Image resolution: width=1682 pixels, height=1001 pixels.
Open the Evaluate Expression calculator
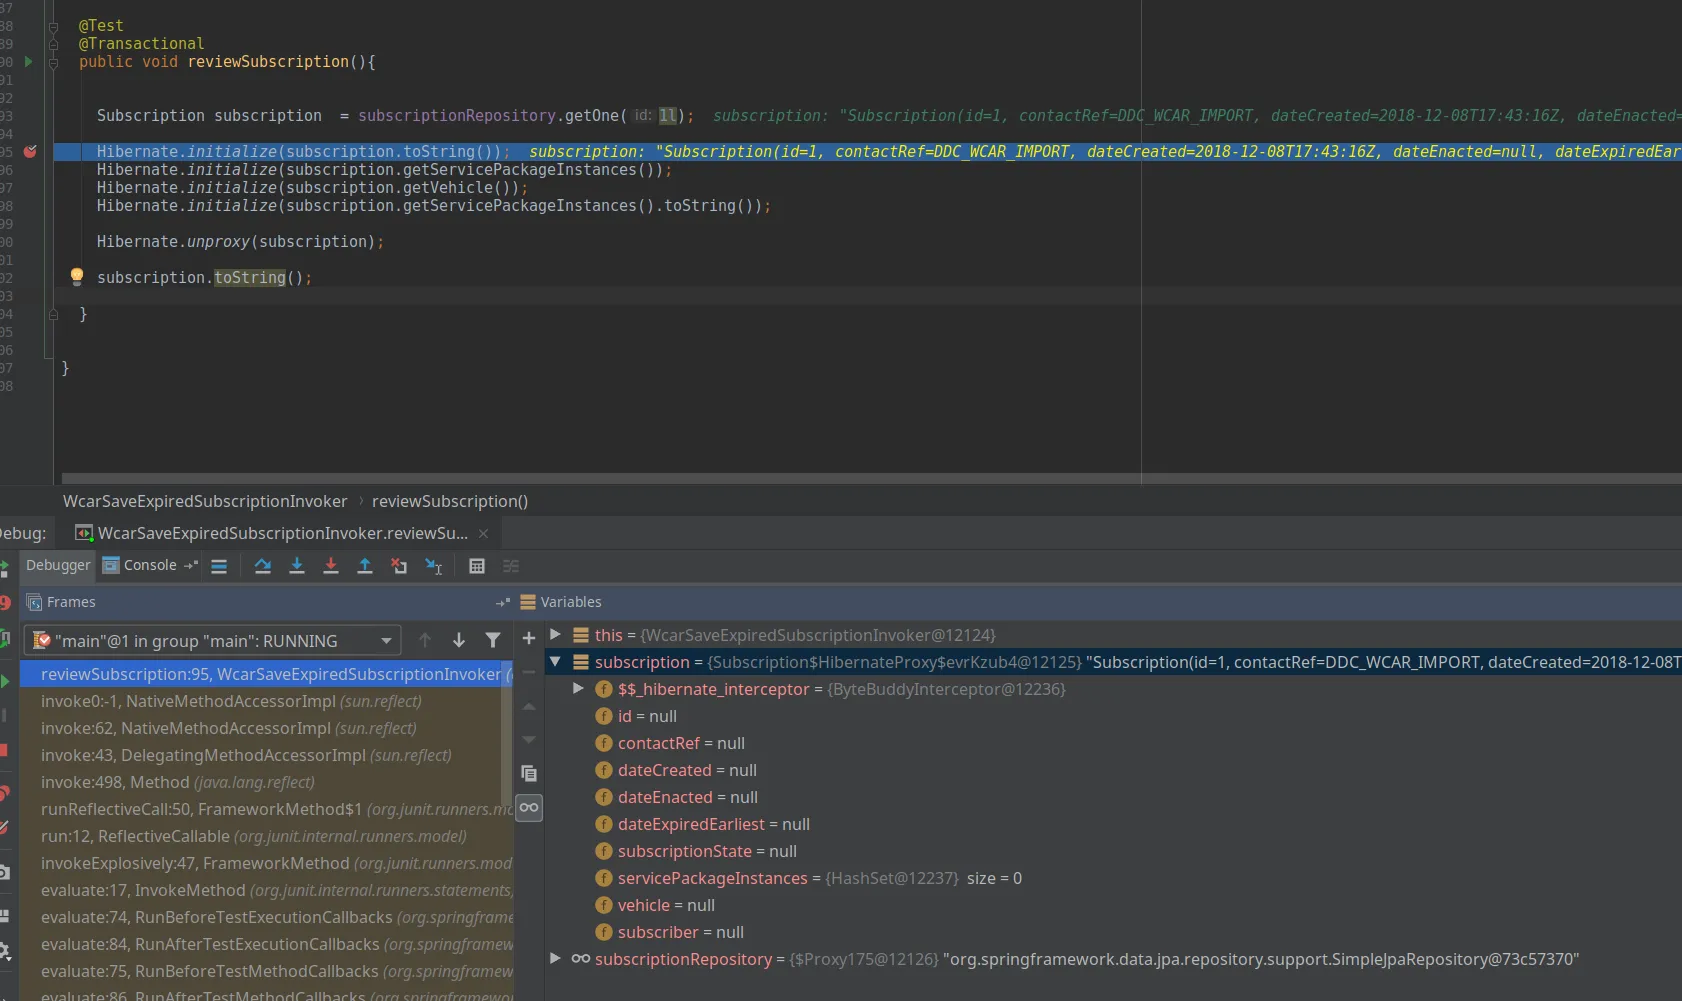(477, 566)
